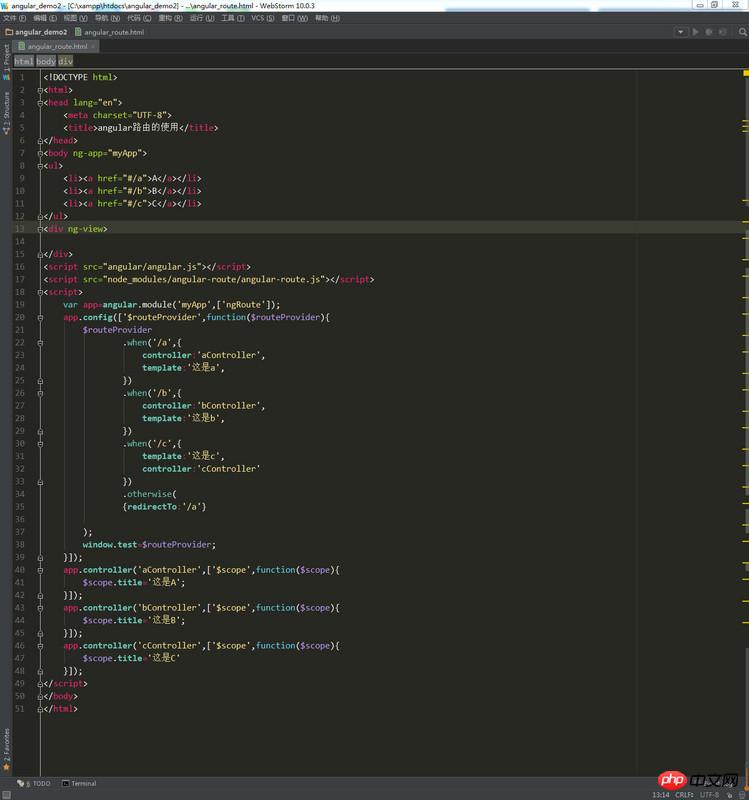Collapse the app.config fold on line 20
This screenshot has width=749, height=800.
click(40, 318)
